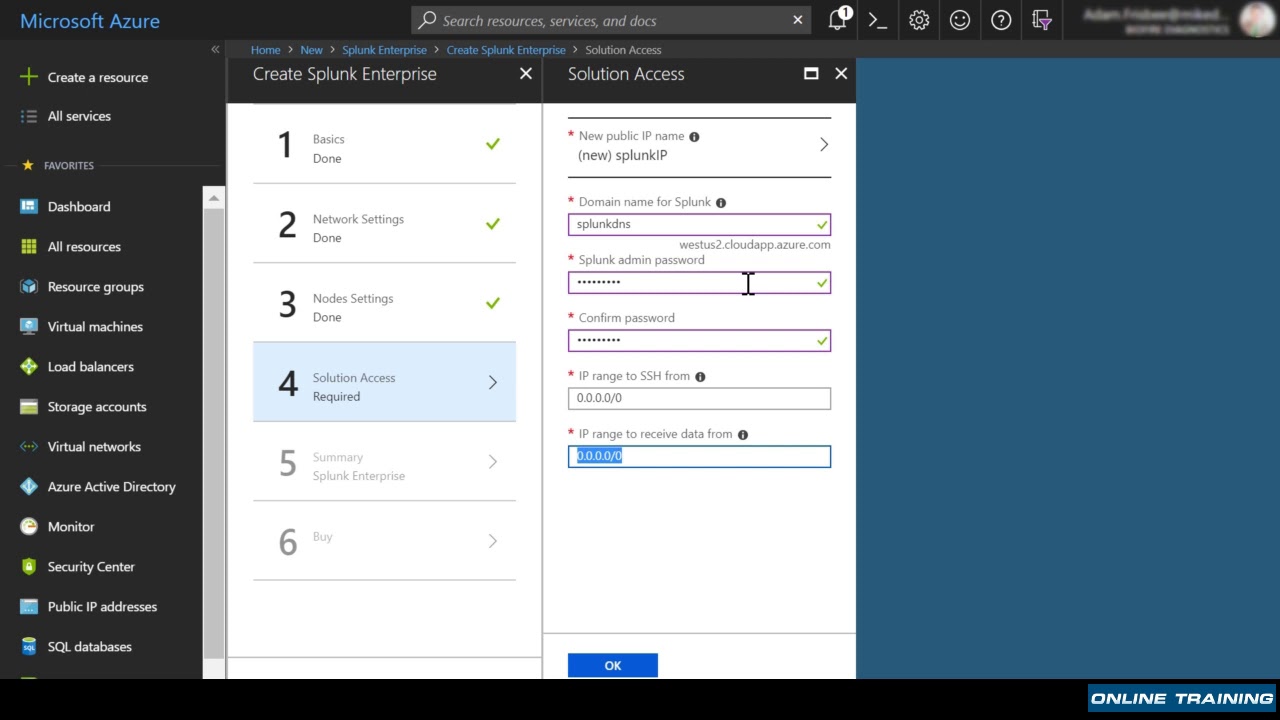Collapse the left sidebar with double chevron
Viewport: 1280px width, 720px height.
[x=215, y=49]
